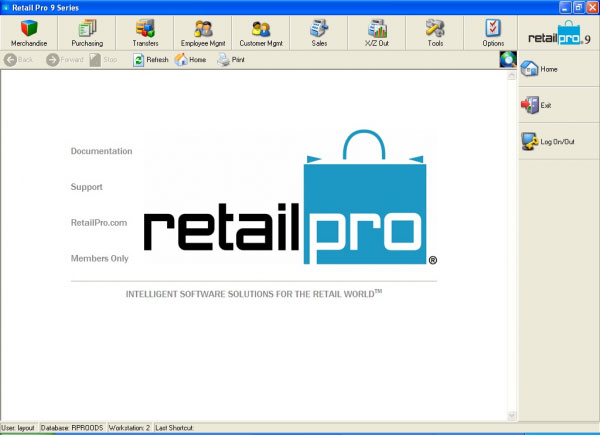
Task: Open the Tools module
Action: 435,33
